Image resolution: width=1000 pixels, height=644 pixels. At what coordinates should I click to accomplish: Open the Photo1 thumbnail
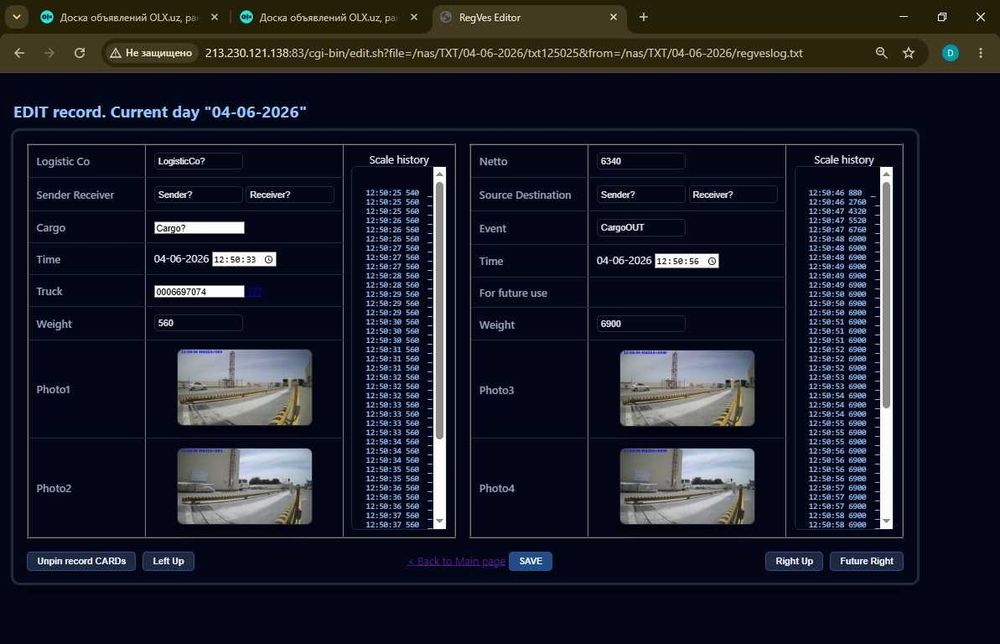tap(244, 387)
